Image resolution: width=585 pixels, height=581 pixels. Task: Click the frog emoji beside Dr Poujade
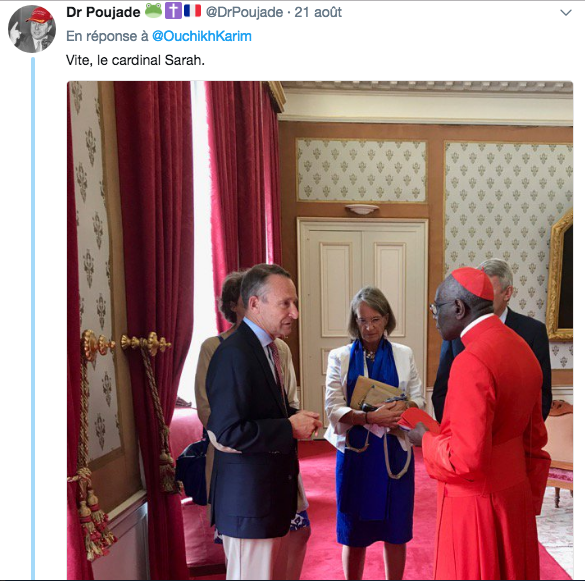click(153, 11)
